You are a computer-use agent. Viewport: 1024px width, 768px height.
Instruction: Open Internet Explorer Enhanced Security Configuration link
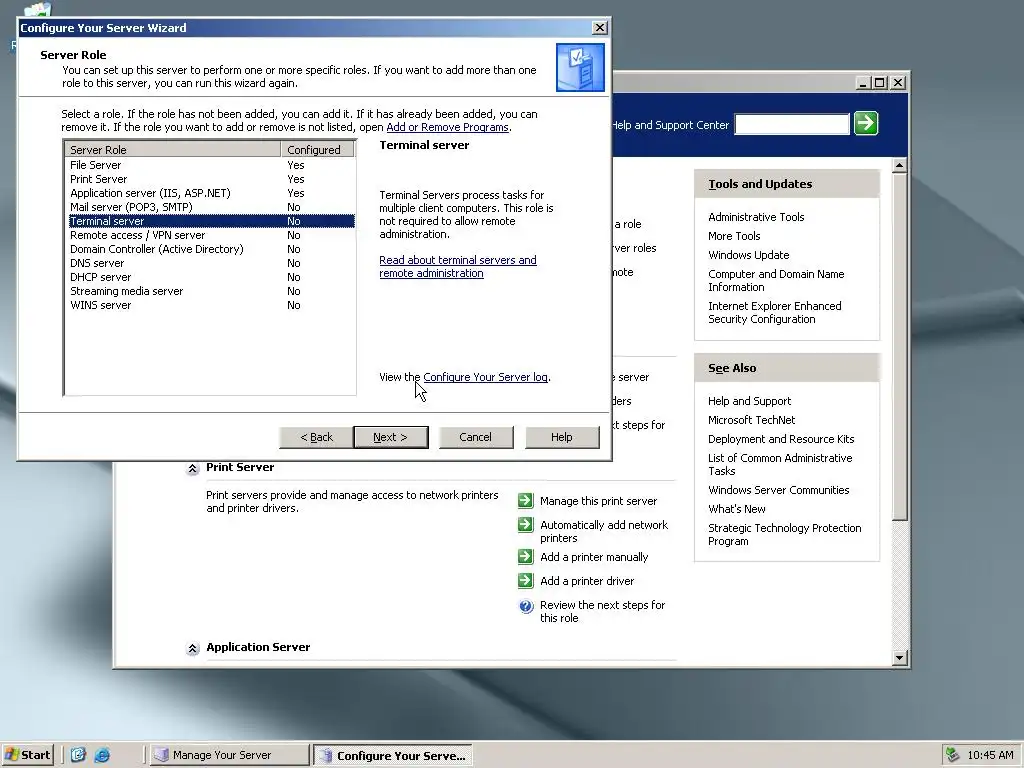775,312
